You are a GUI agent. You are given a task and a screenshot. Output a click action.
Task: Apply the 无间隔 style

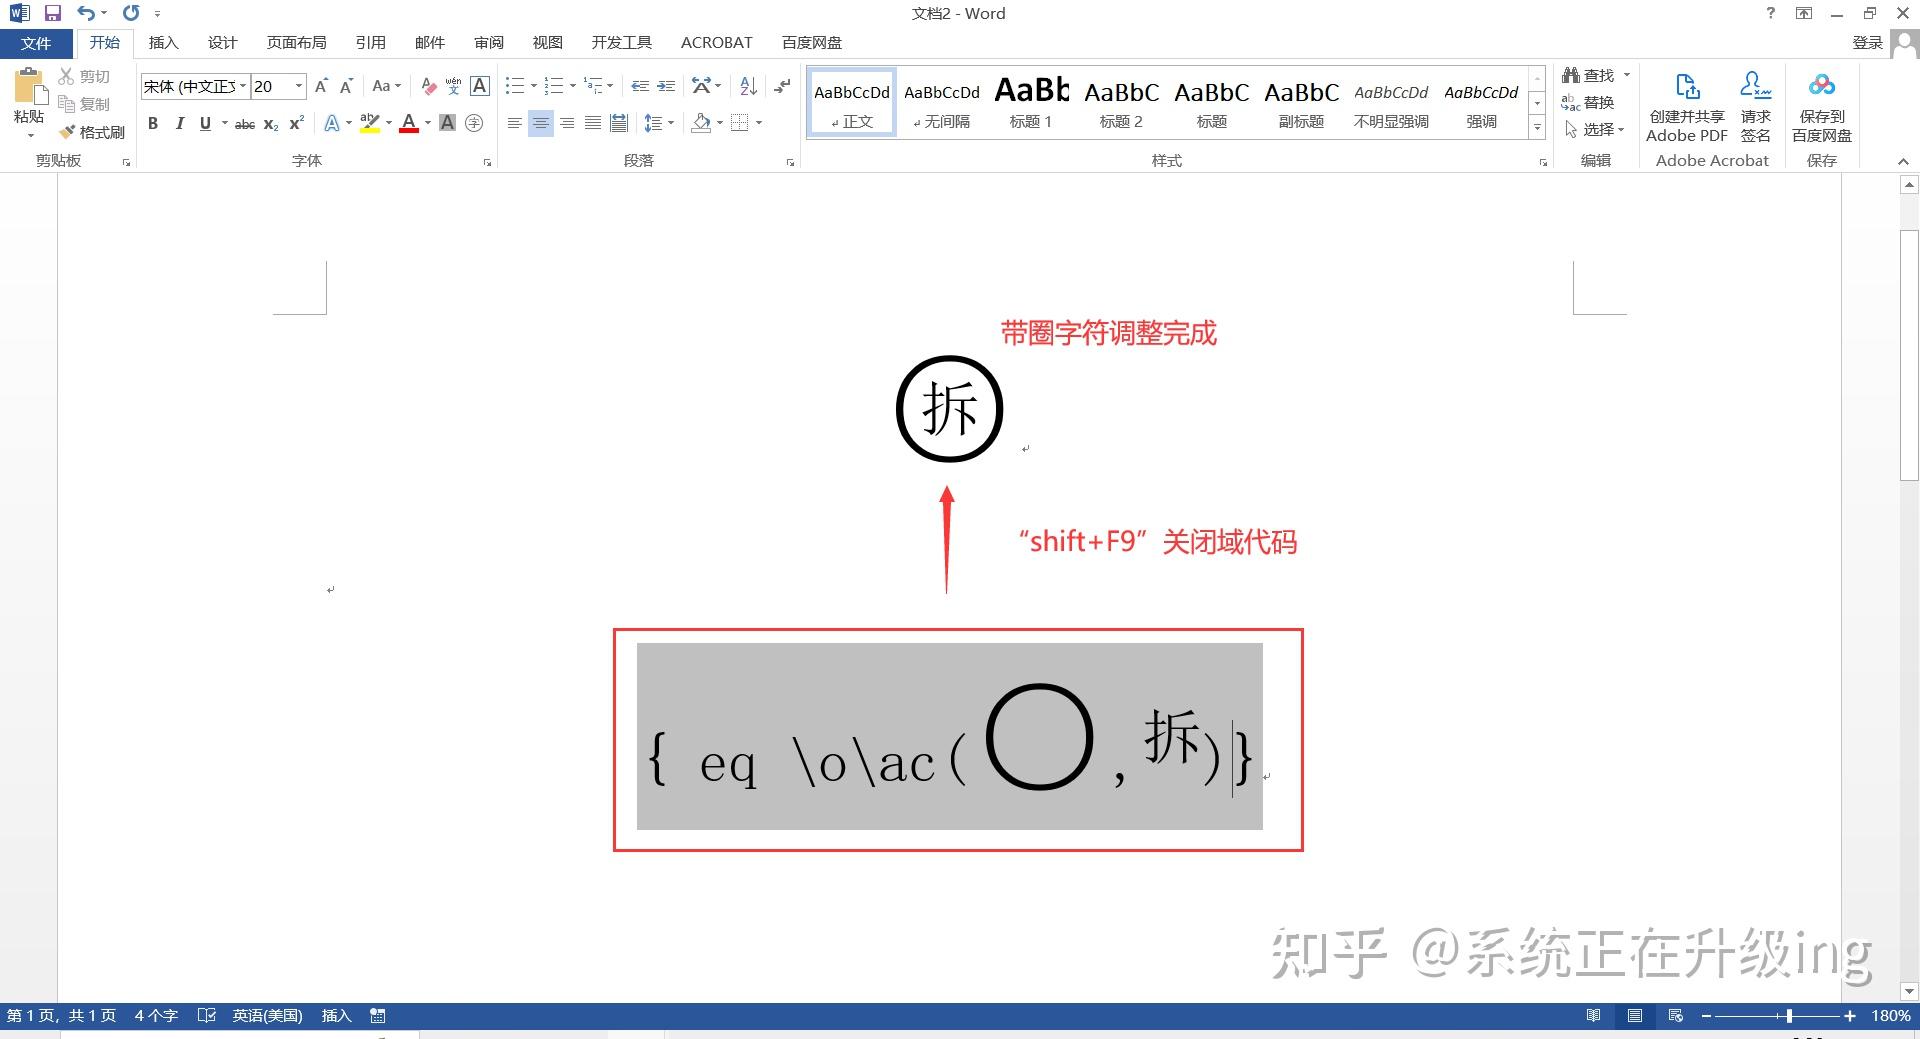click(941, 103)
